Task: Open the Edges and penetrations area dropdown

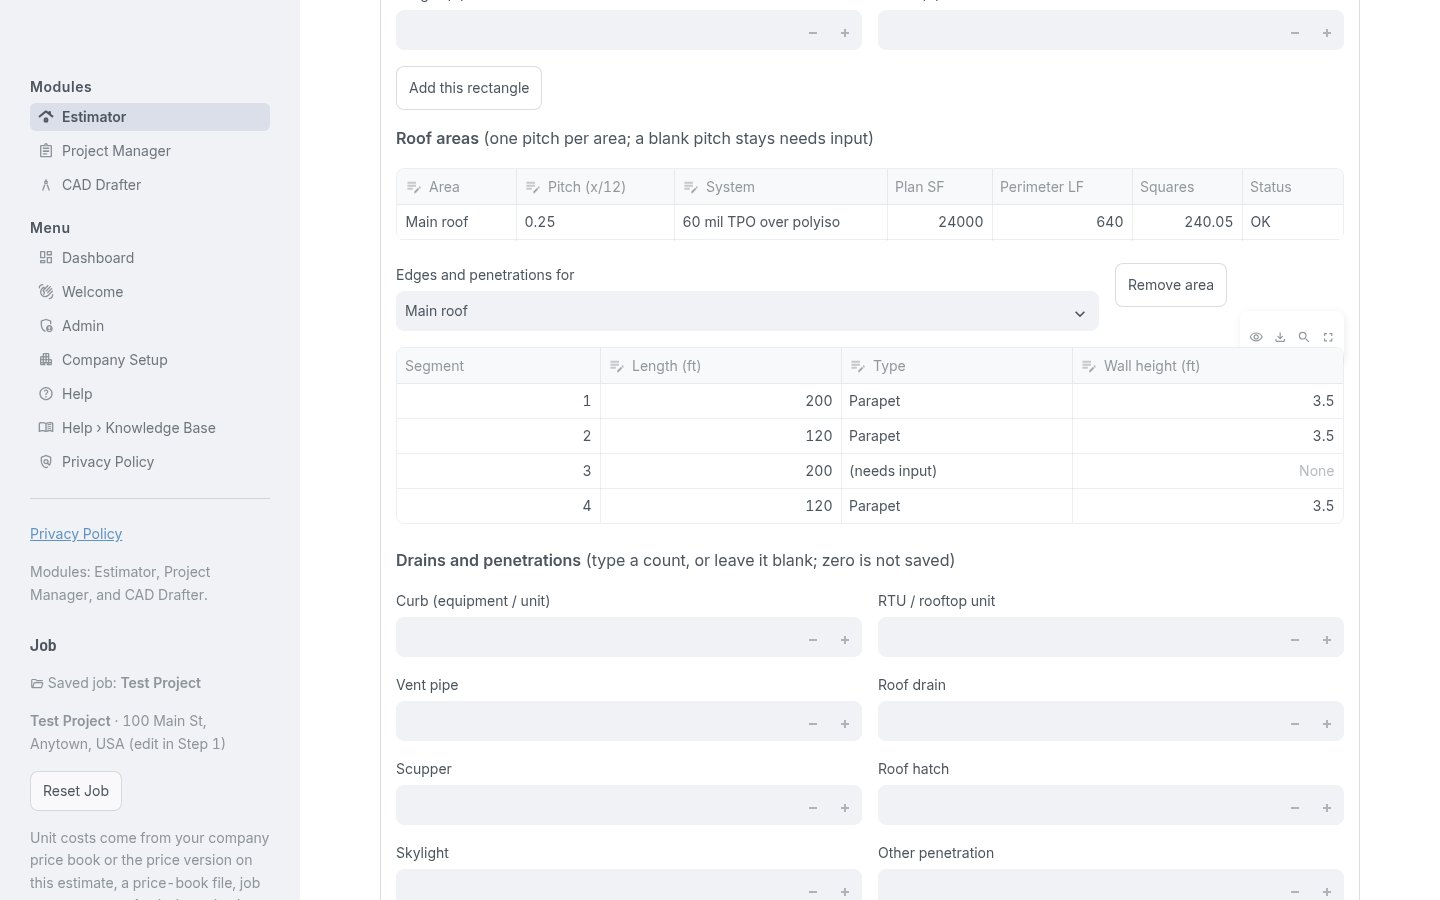Action: click(747, 311)
